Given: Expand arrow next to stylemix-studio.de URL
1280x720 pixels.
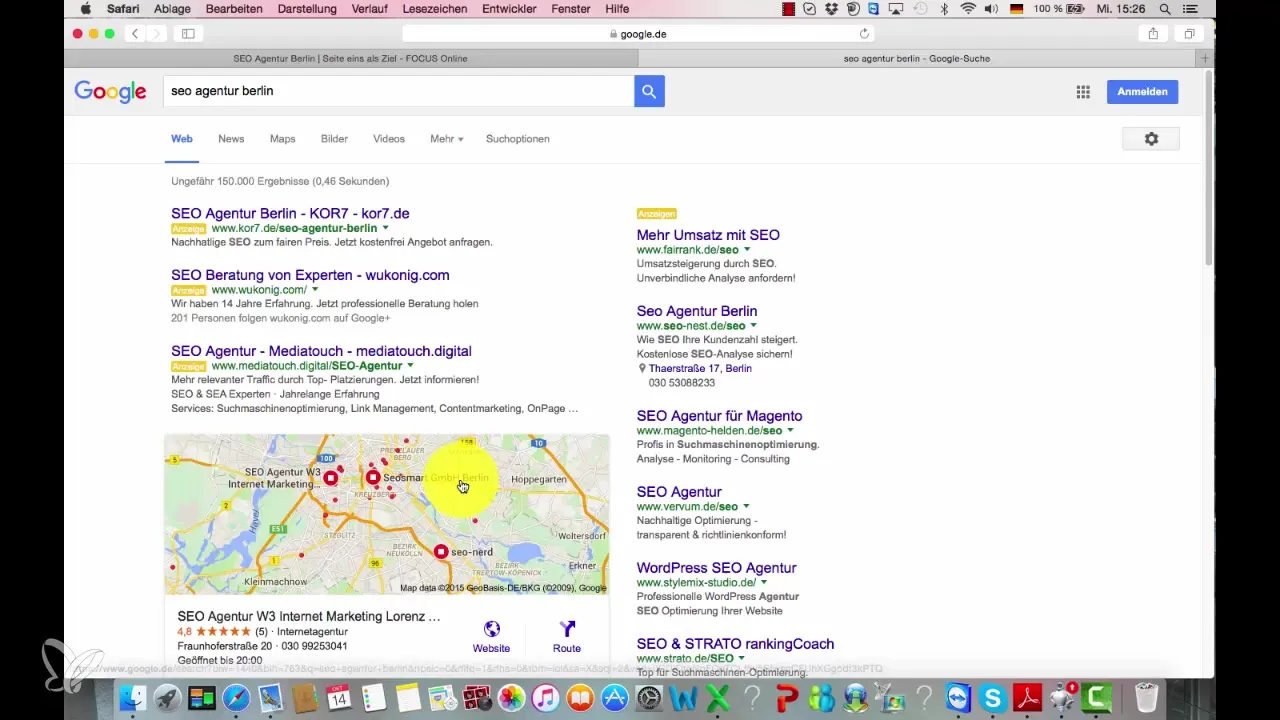Looking at the screenshot, I should coord(764,583).
